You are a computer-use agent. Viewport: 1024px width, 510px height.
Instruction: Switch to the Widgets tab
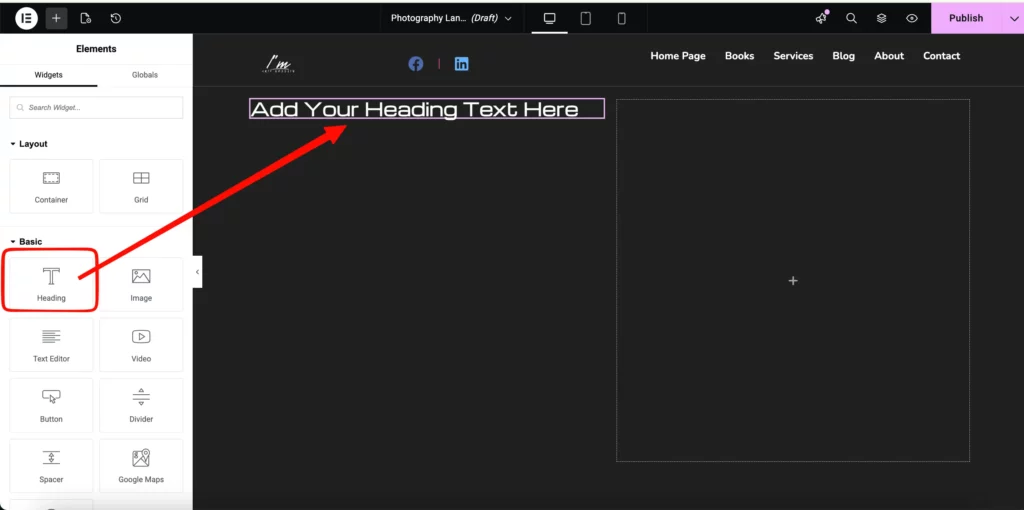click(48, 75)
